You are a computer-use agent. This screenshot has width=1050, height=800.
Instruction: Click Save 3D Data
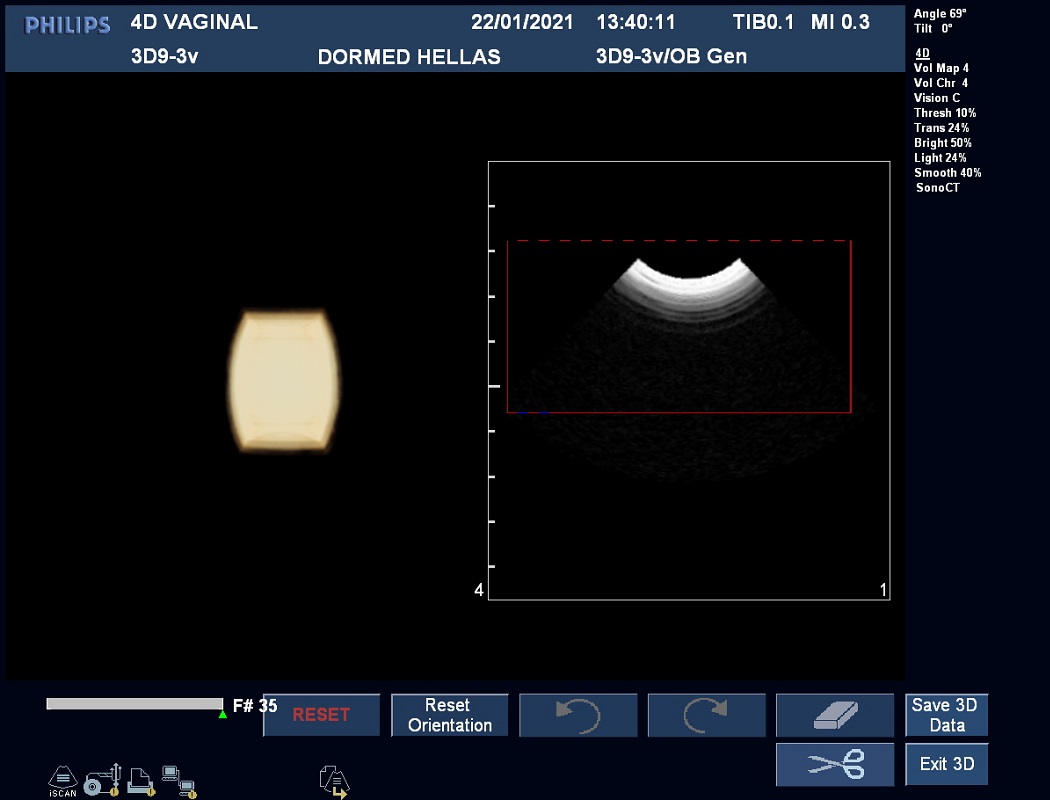946,715
